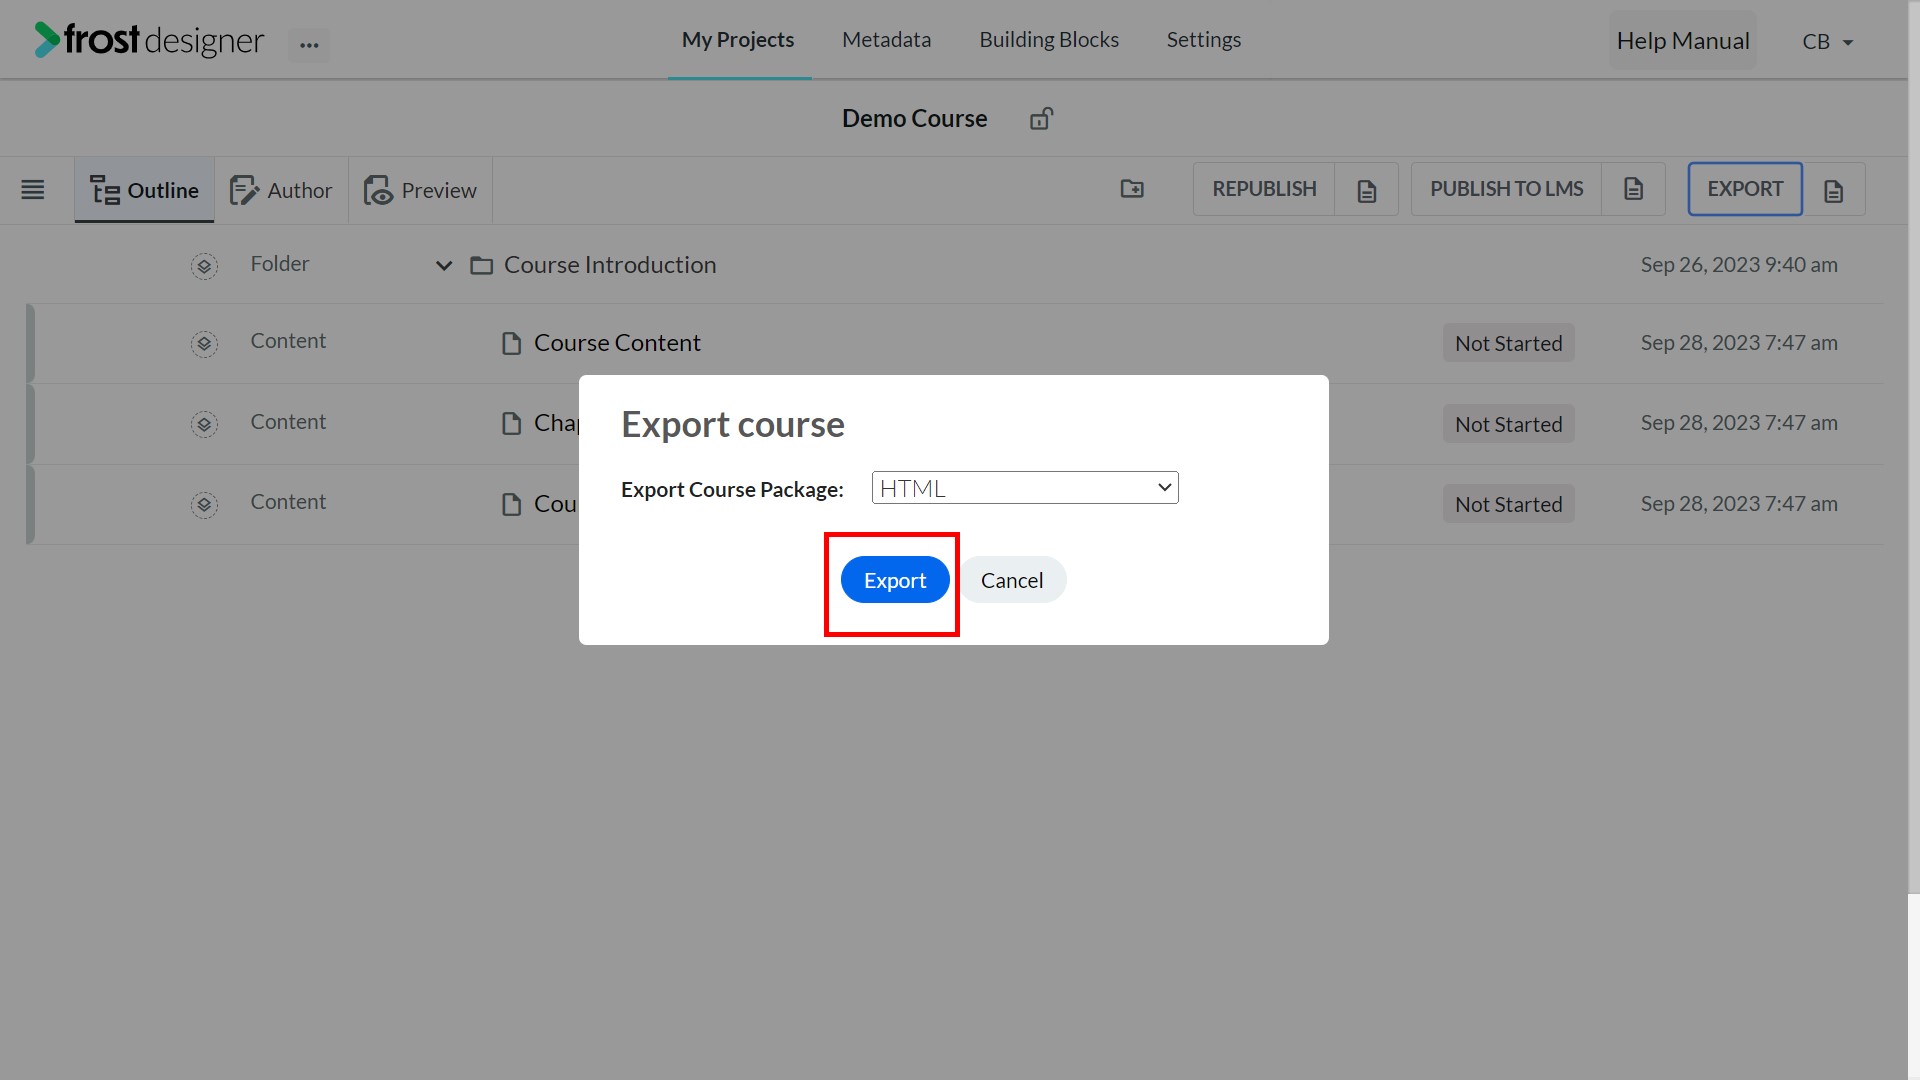The height and width of the screenshot is (1080, 1920).
Task: Open the Export log document icon
Action: point(1833,190)
